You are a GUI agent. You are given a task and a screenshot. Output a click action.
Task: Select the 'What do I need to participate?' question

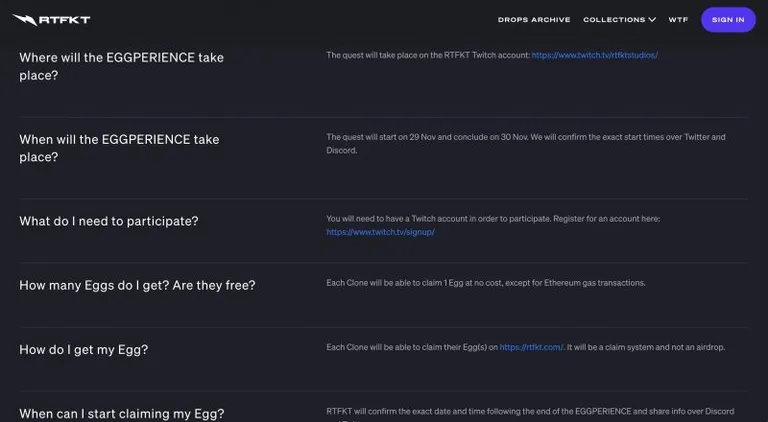(109, 221)
